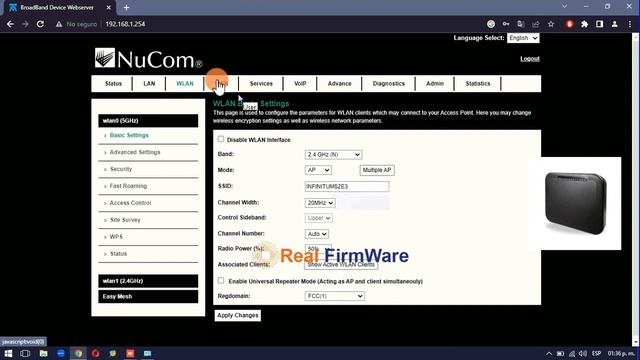This screenshot has width=640, height=360.
Task: Open the Band dropdown
Action: 333,154
